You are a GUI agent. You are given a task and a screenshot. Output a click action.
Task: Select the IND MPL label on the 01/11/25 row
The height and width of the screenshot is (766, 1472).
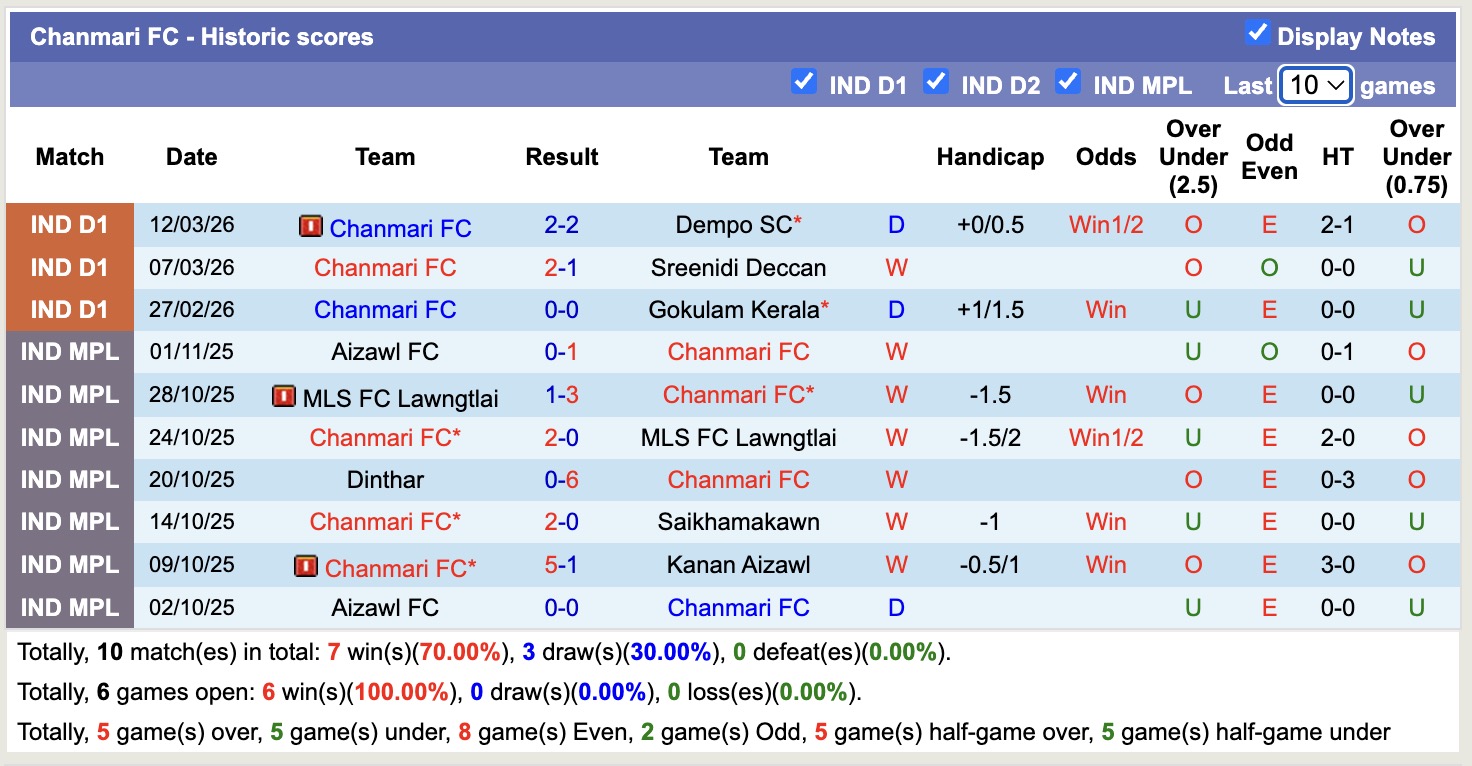(68, 352)
